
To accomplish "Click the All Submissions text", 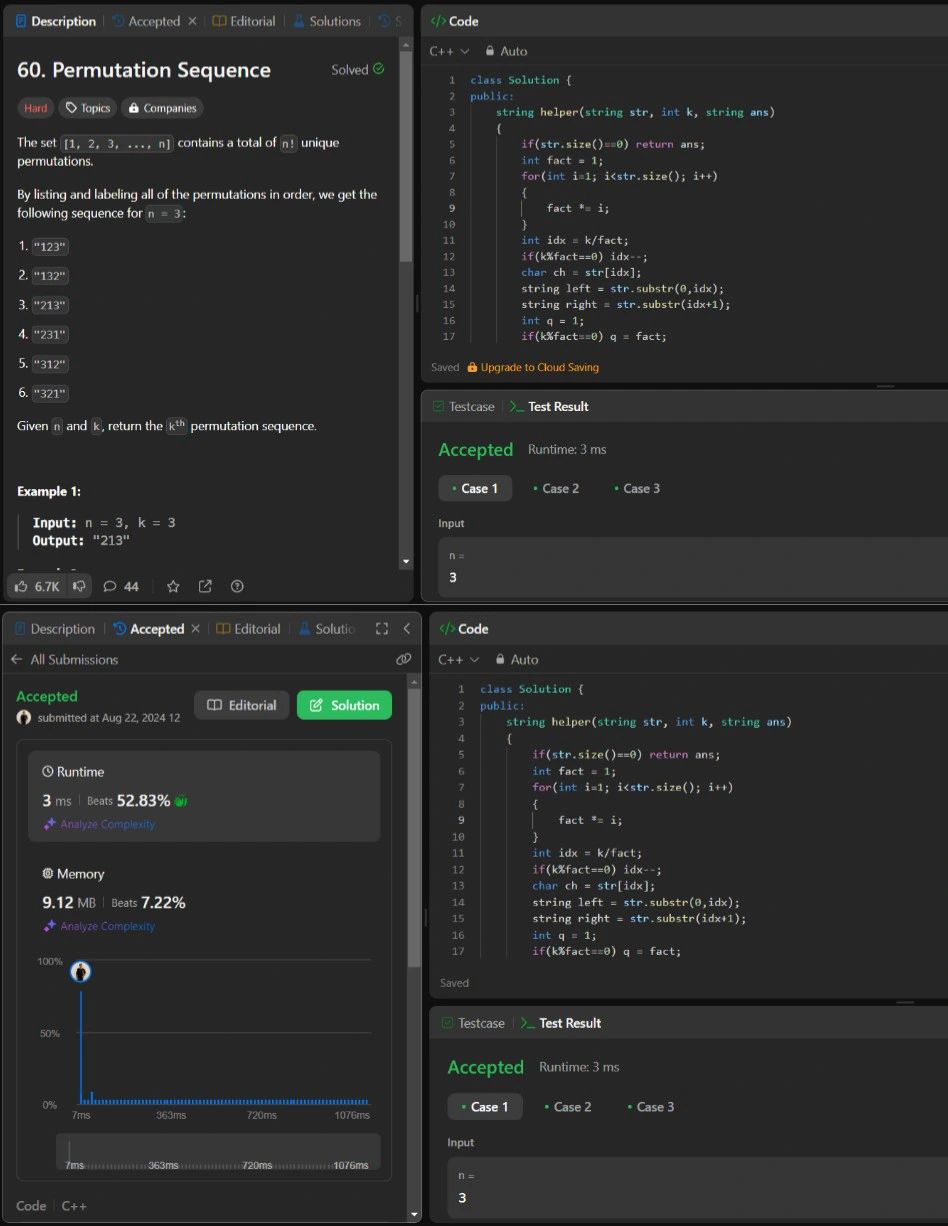I will pos(74,659).
